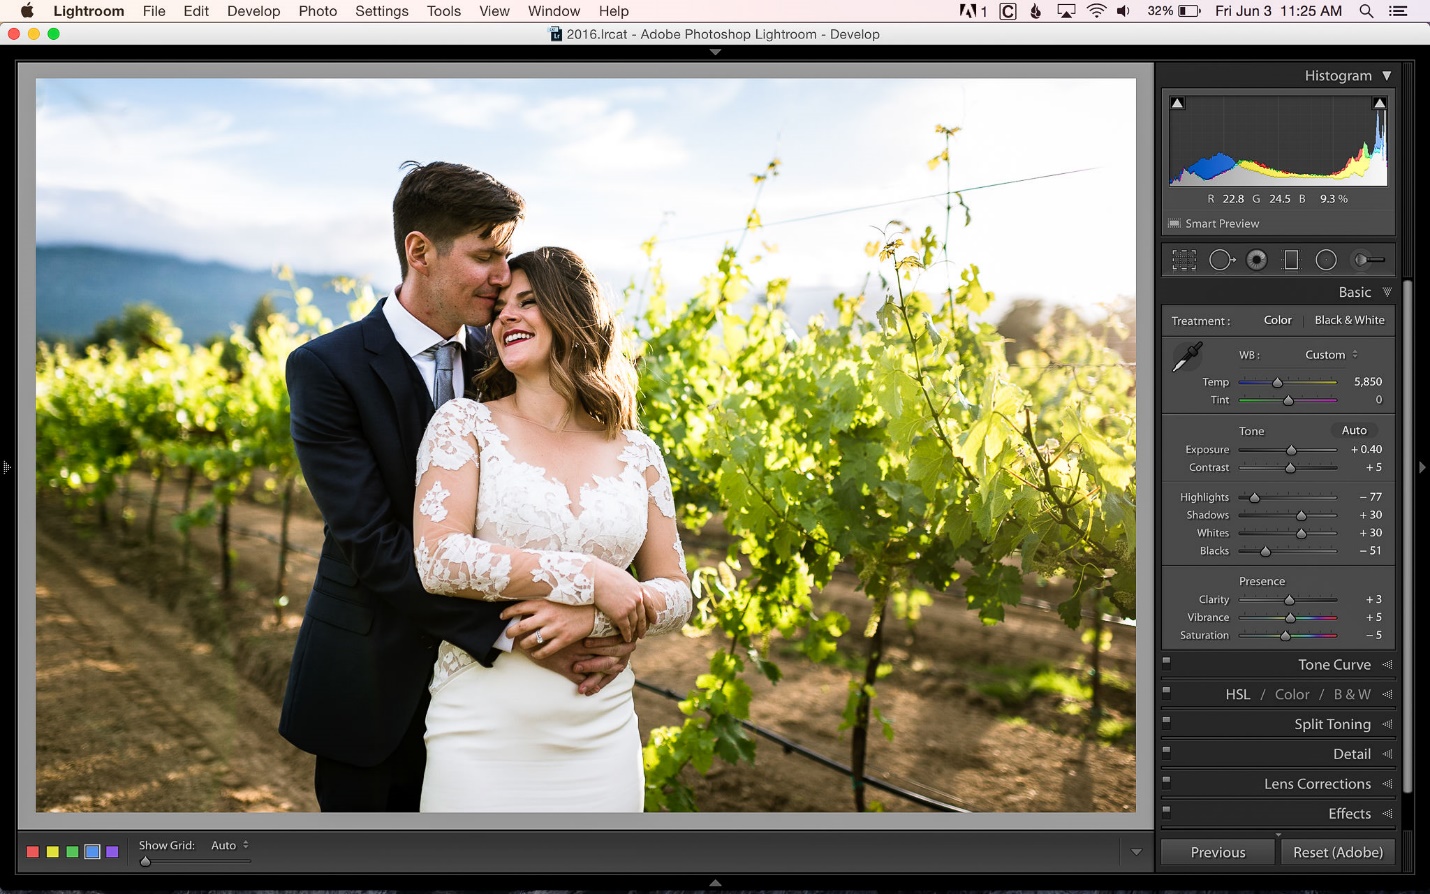Screen dimensions: 1430x894
Task: Open volume control in menu bar
Action: pyautogui.click(x=1124, y=11)
